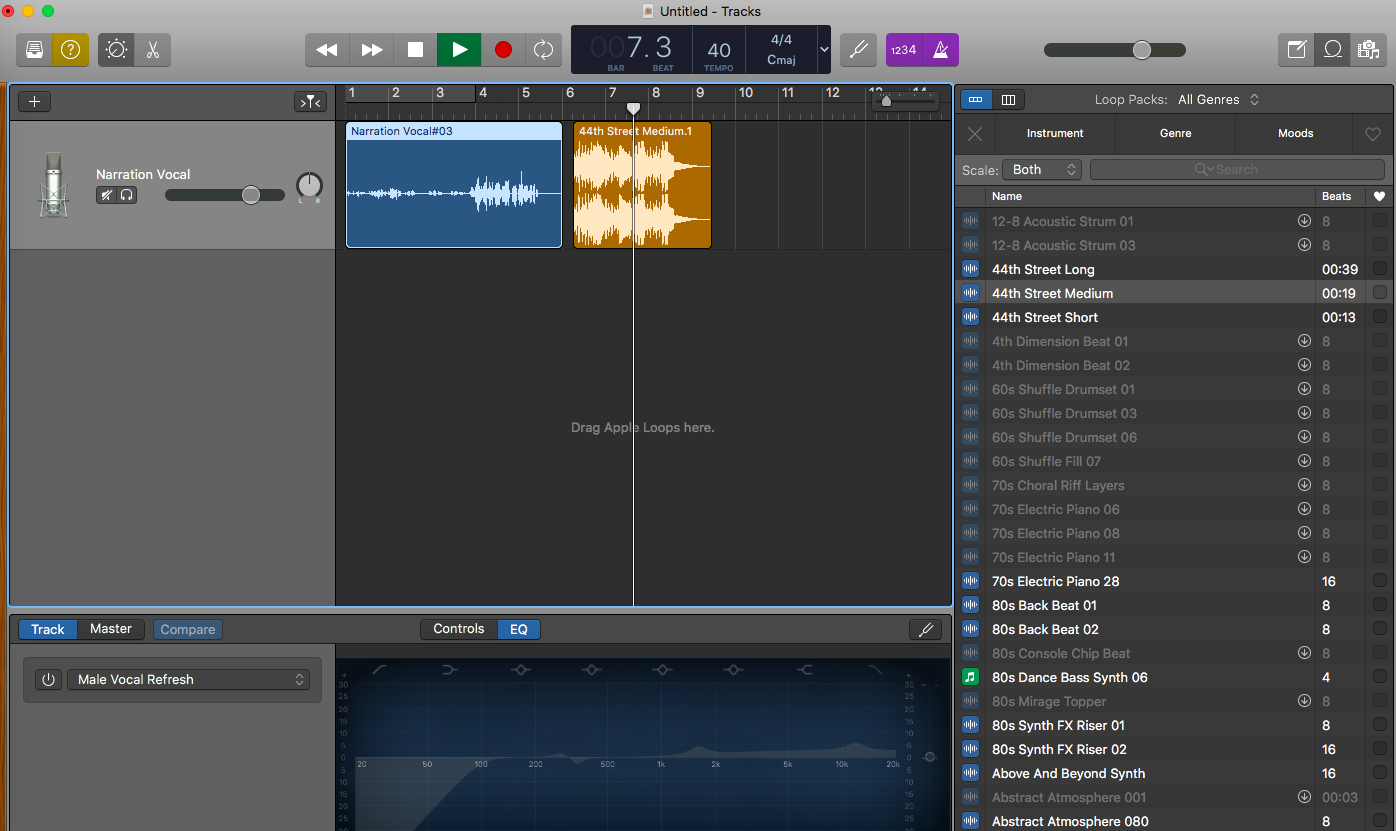Toggle the metronome click
Viewport: 1396px width, 831px height.
(941, 50)
